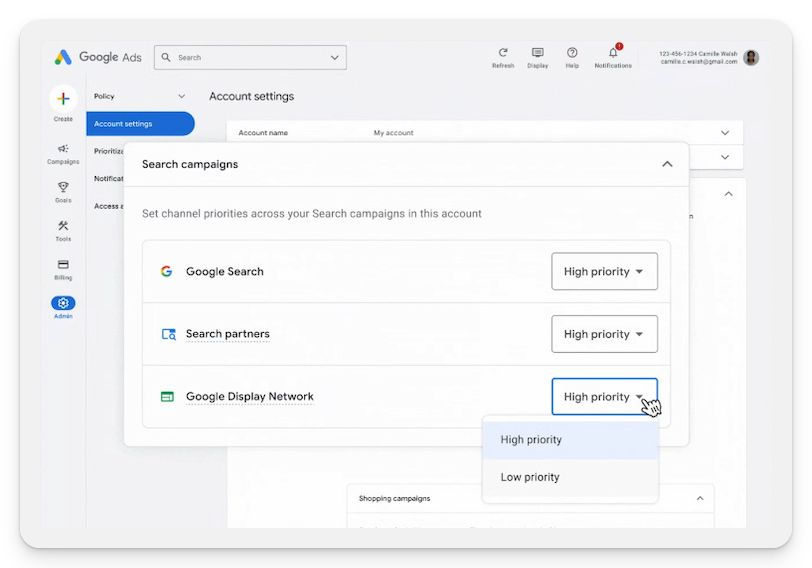Image resolution: width=812 pixels, height=568 pixels.
Task: Click the Search campaigns title
Action: click(x=190, y=164)
